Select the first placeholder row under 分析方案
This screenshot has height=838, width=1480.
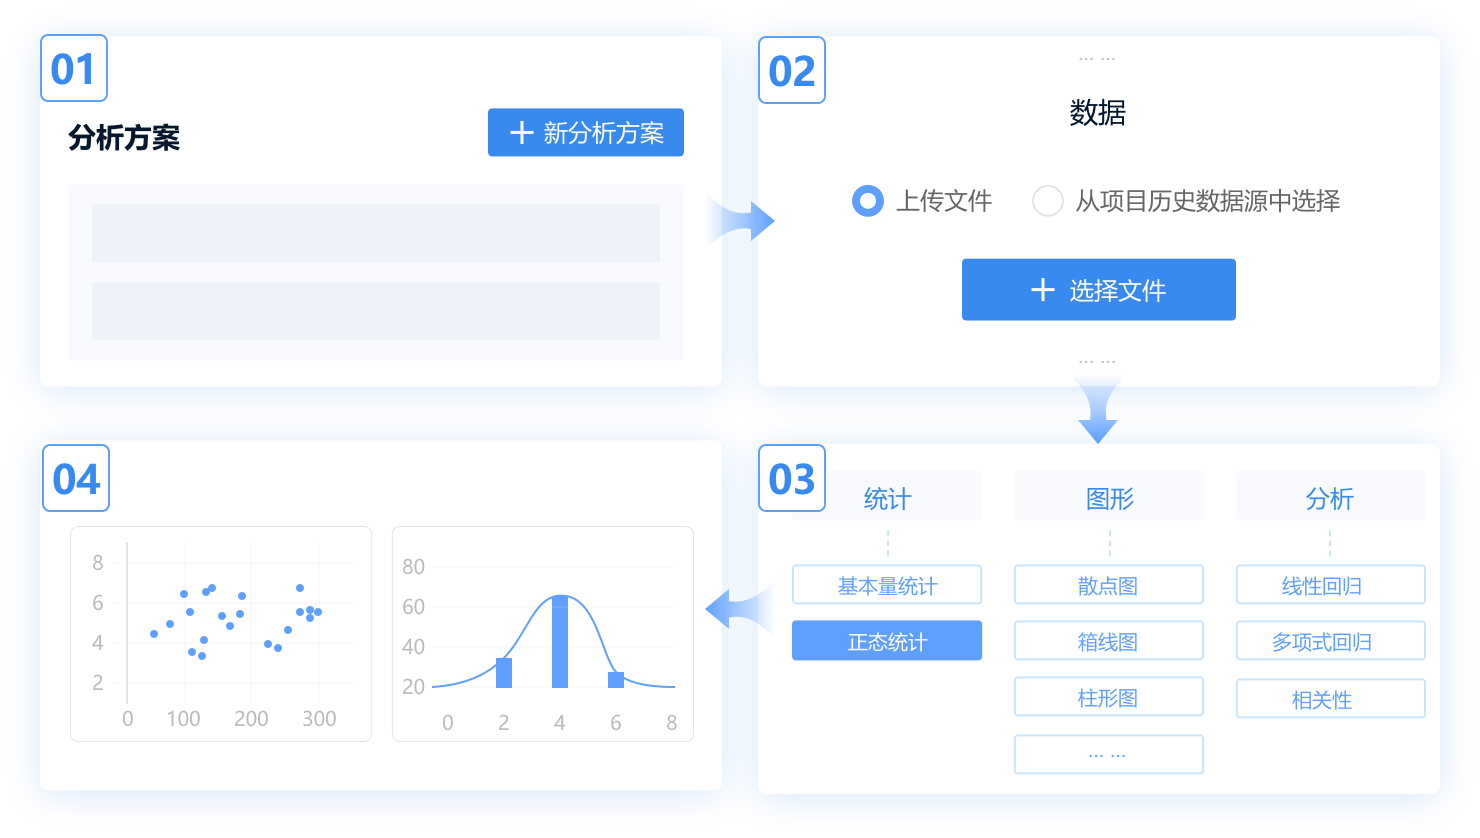(376, 233)
